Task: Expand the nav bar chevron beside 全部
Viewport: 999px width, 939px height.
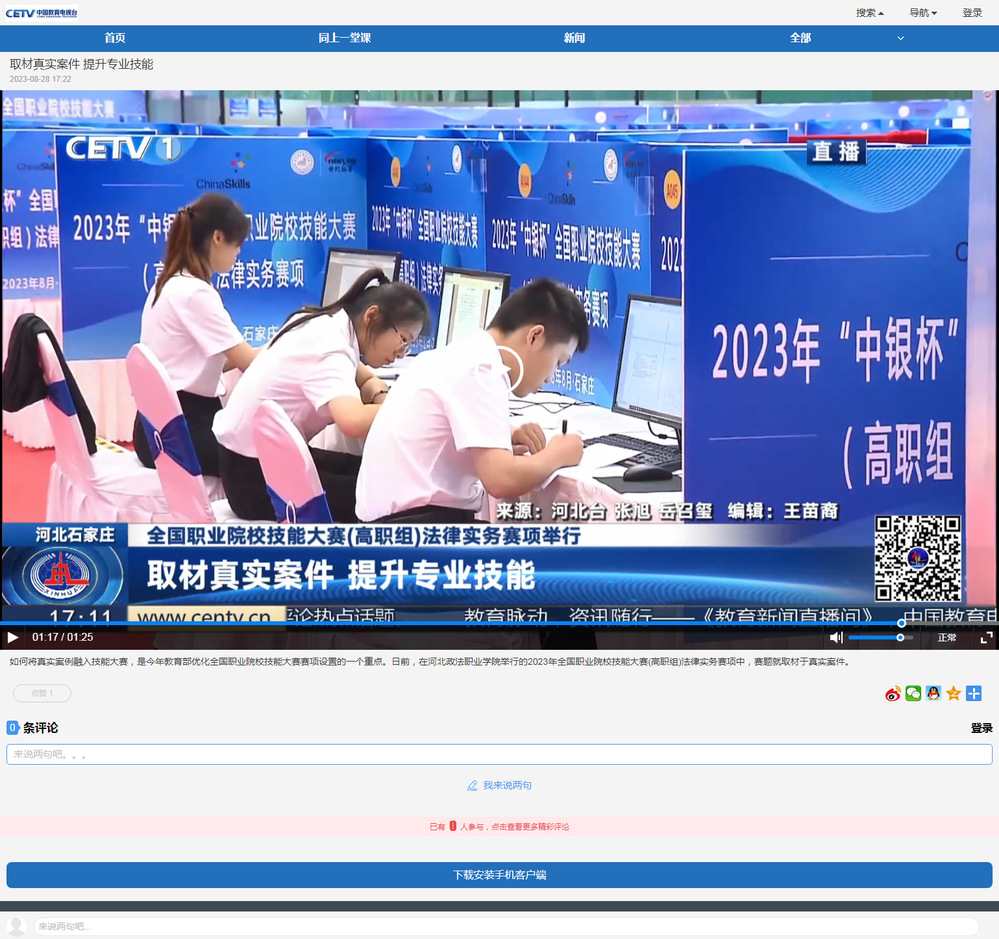Action: (900, 38)
